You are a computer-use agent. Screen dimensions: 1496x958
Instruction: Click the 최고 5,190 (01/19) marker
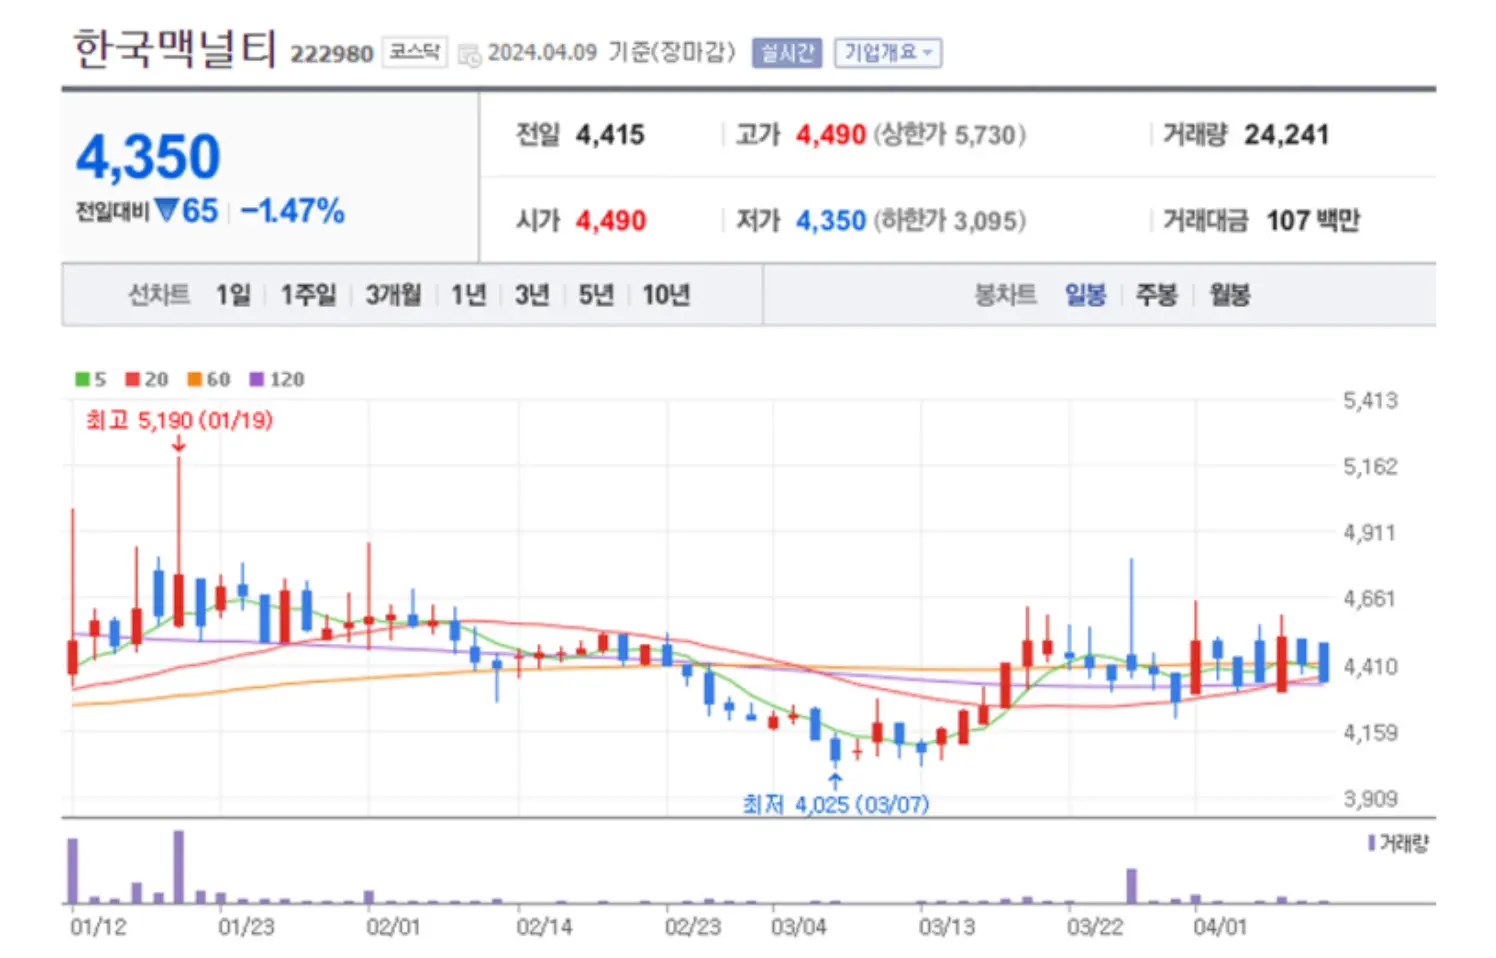pyautogui.click(x=179, y=420)
